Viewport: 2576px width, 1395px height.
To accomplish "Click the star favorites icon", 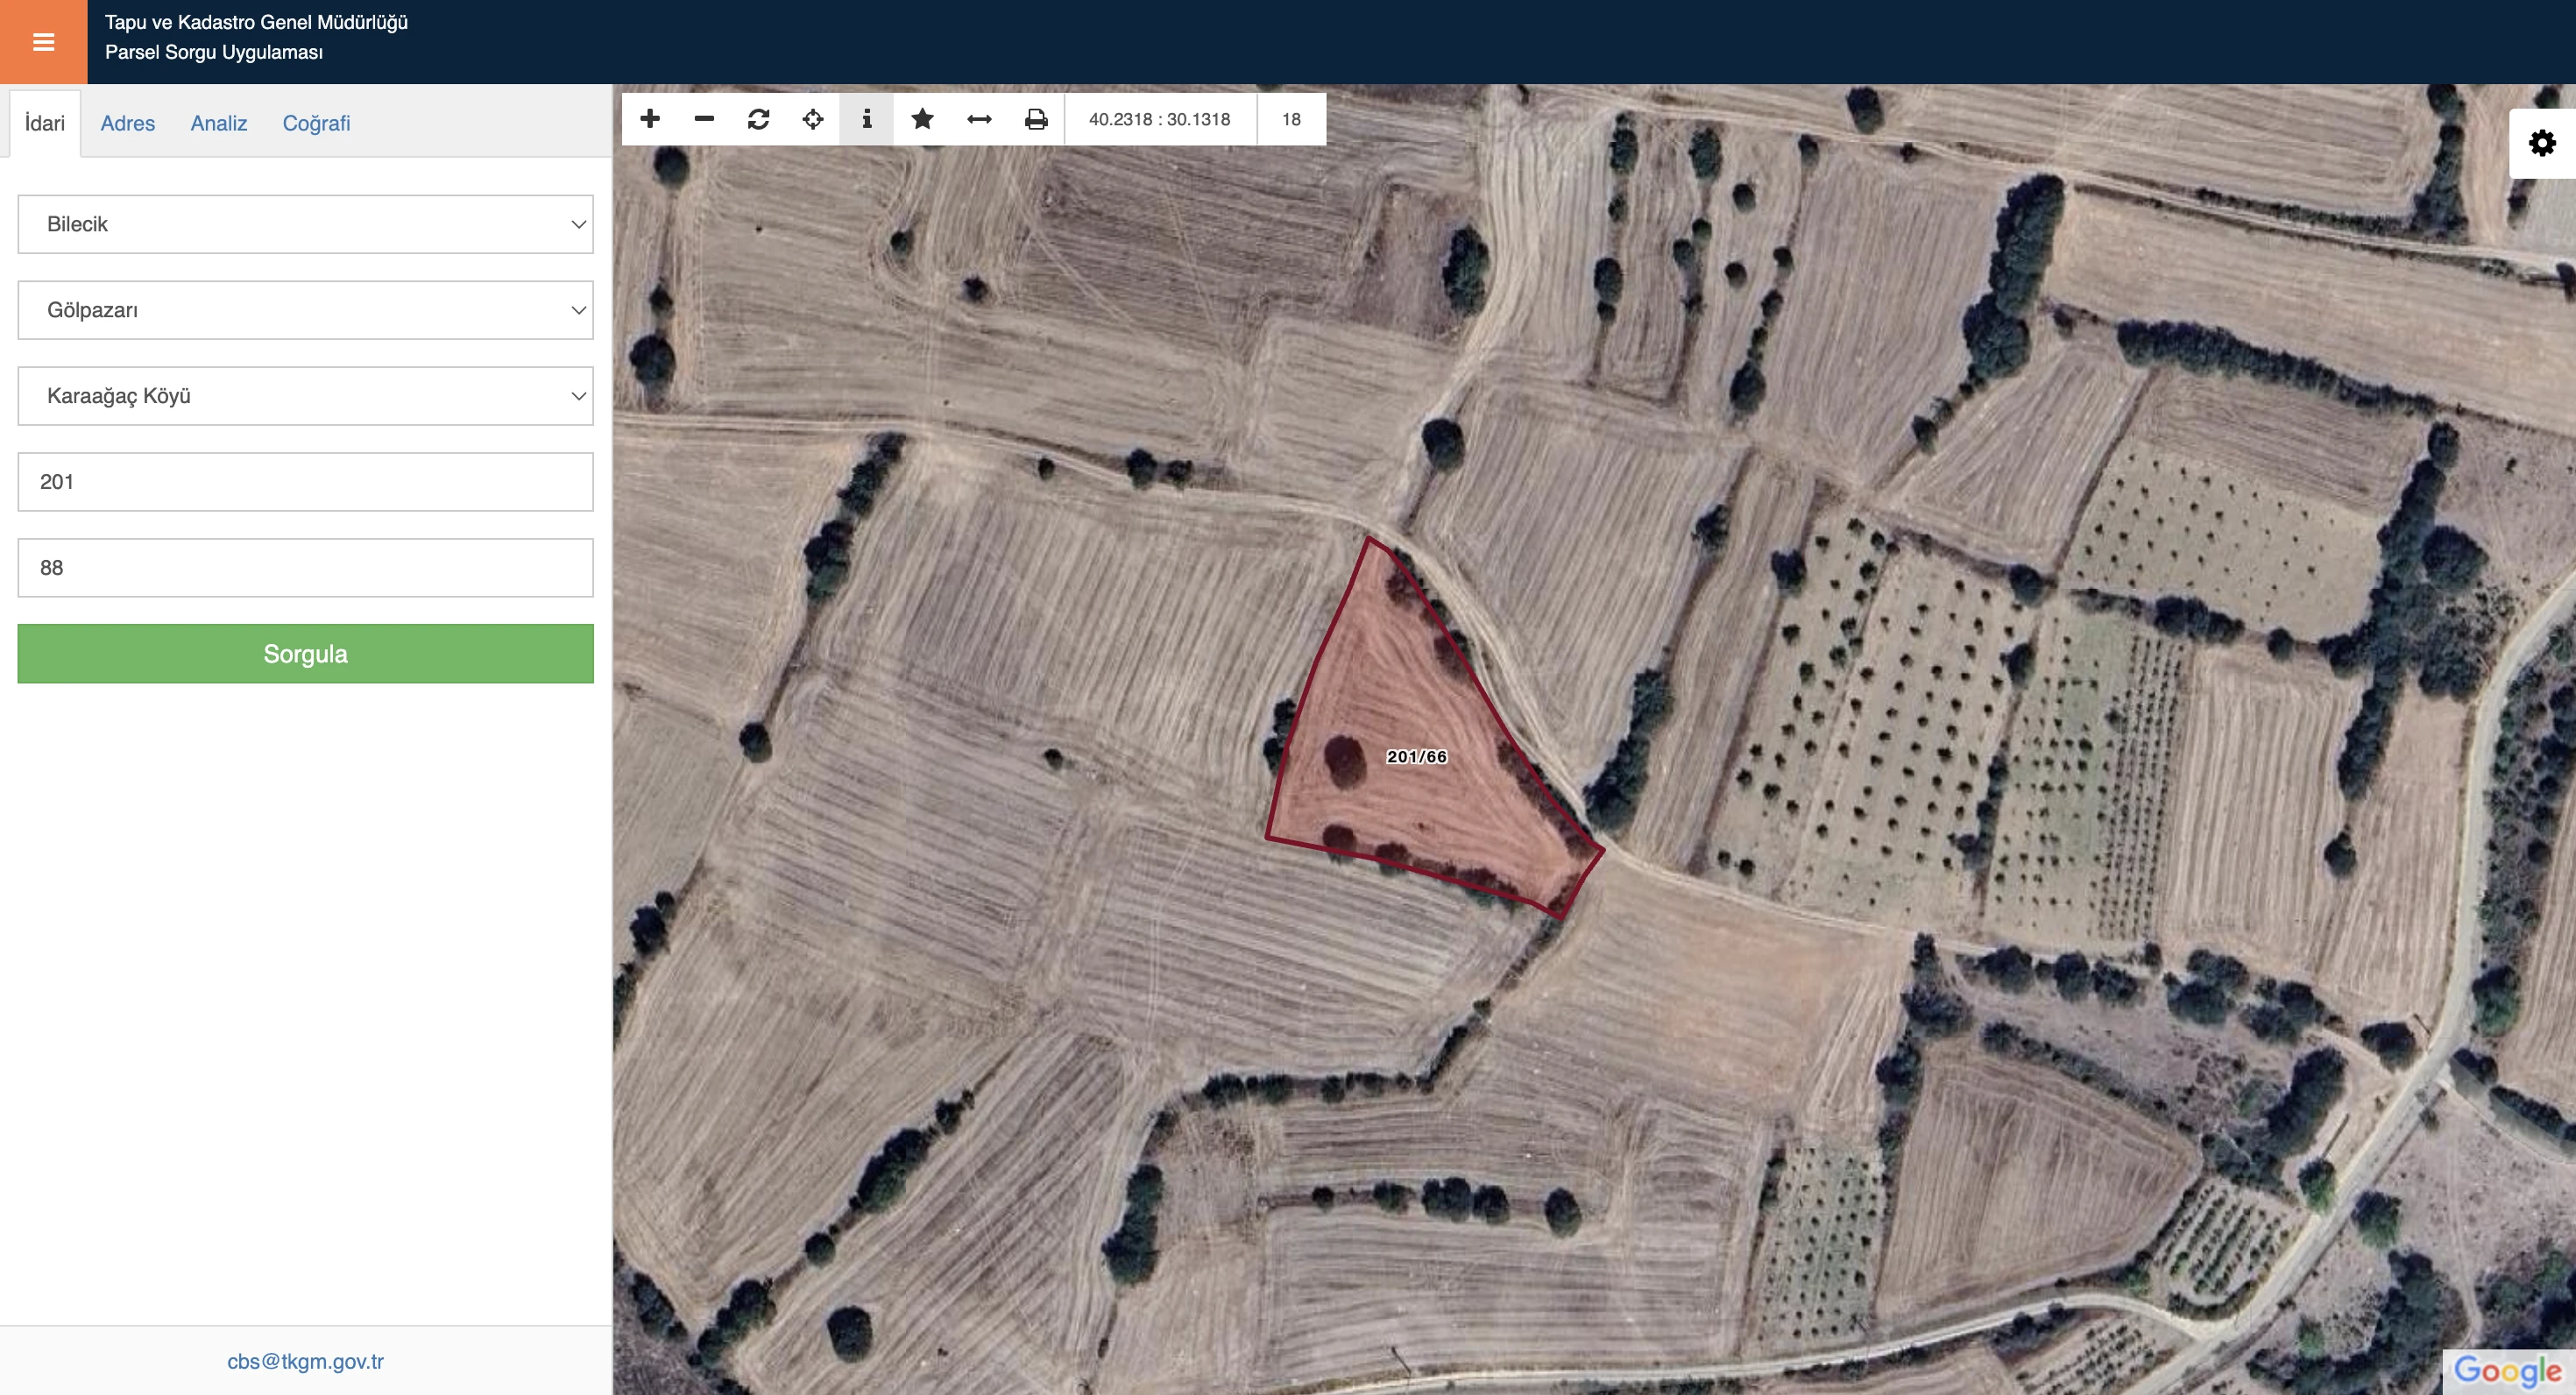I will (922, 119).
